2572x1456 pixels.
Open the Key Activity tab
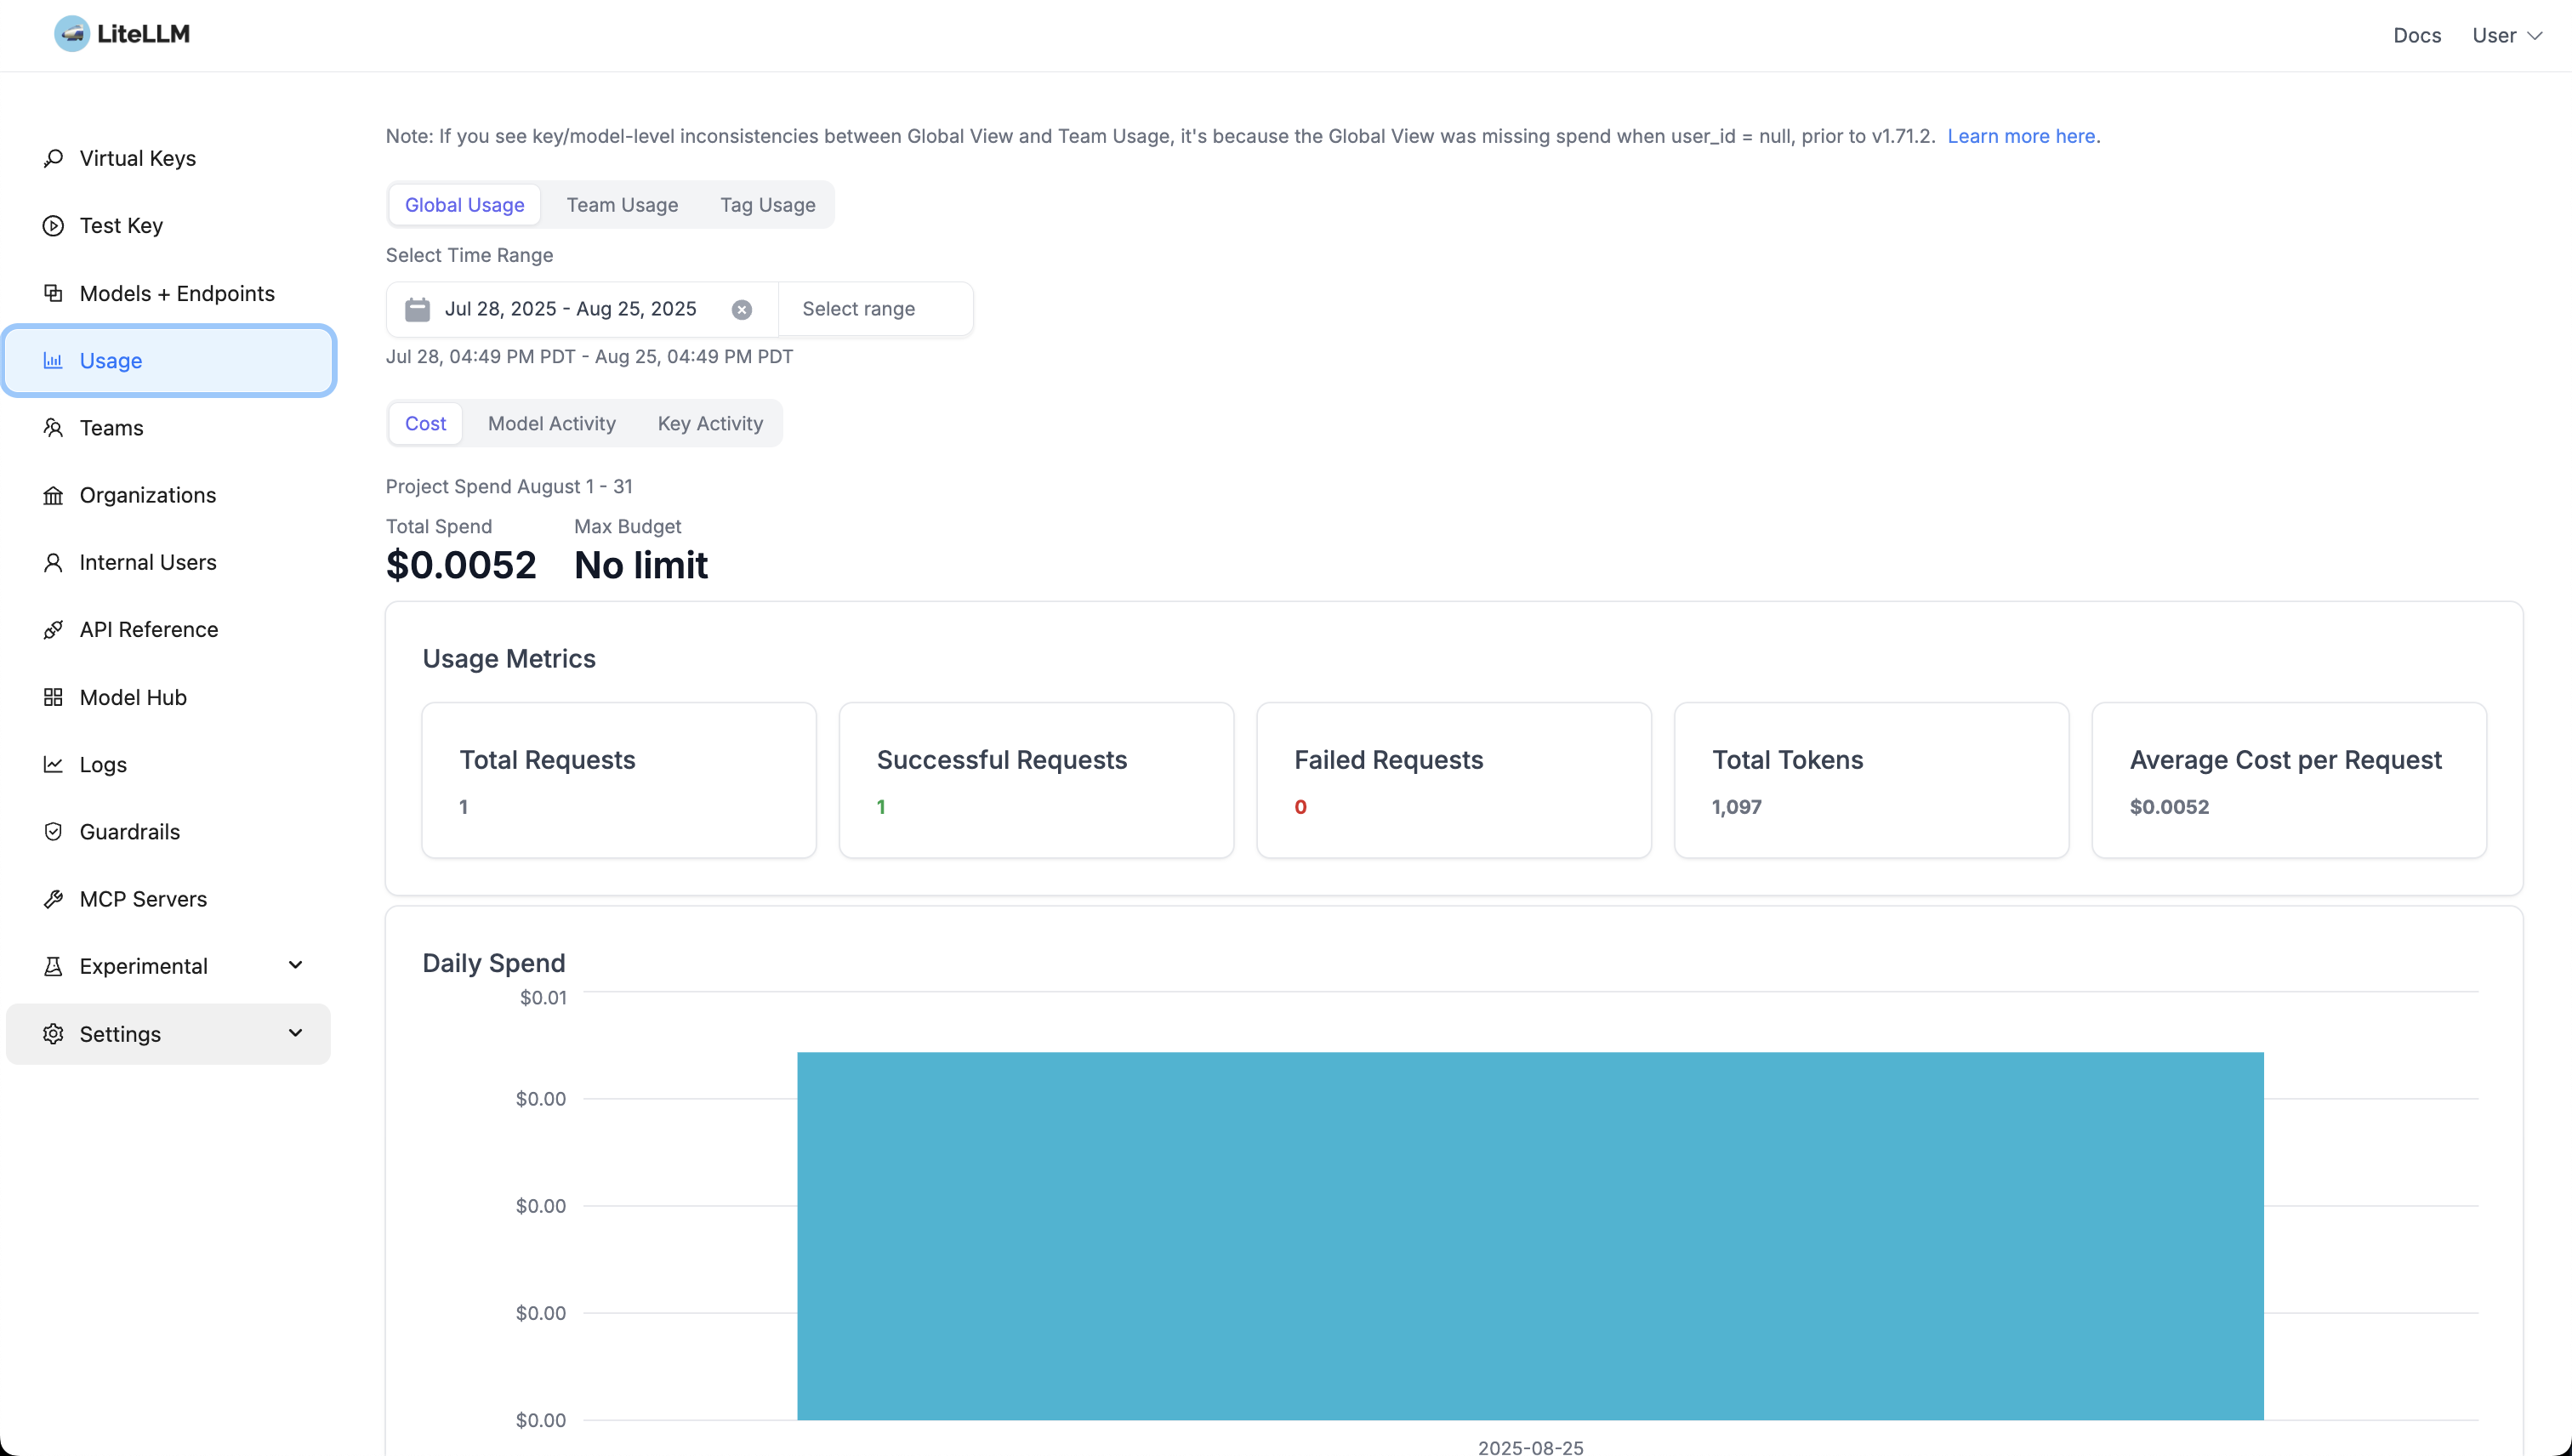[x=709, y=424]
